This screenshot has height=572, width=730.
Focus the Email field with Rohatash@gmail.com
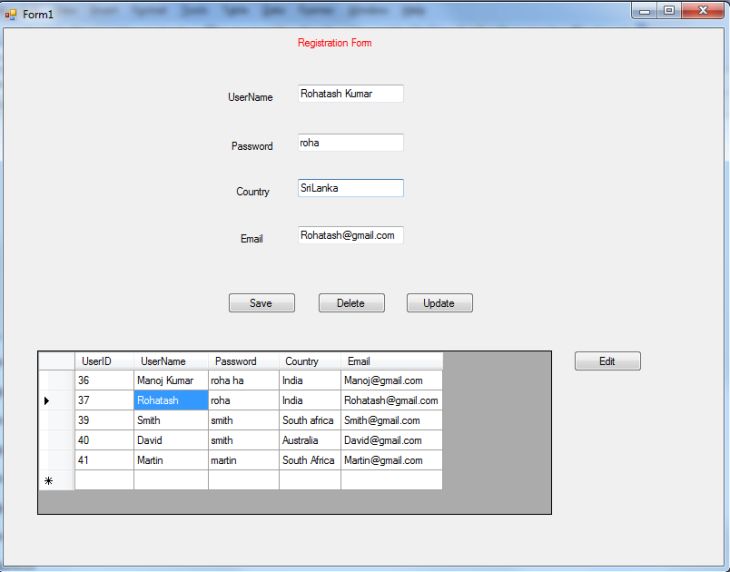click(x=351, y=235)
